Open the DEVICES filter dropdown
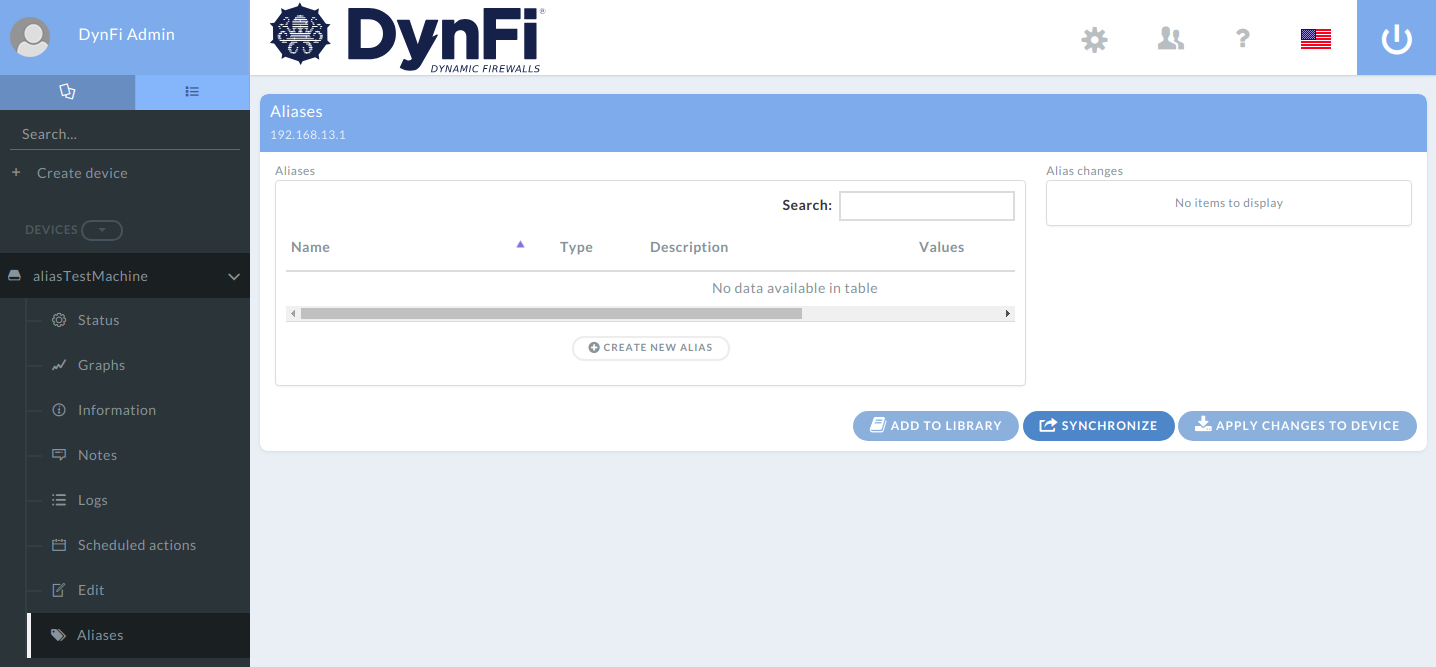 click(102, 230)
